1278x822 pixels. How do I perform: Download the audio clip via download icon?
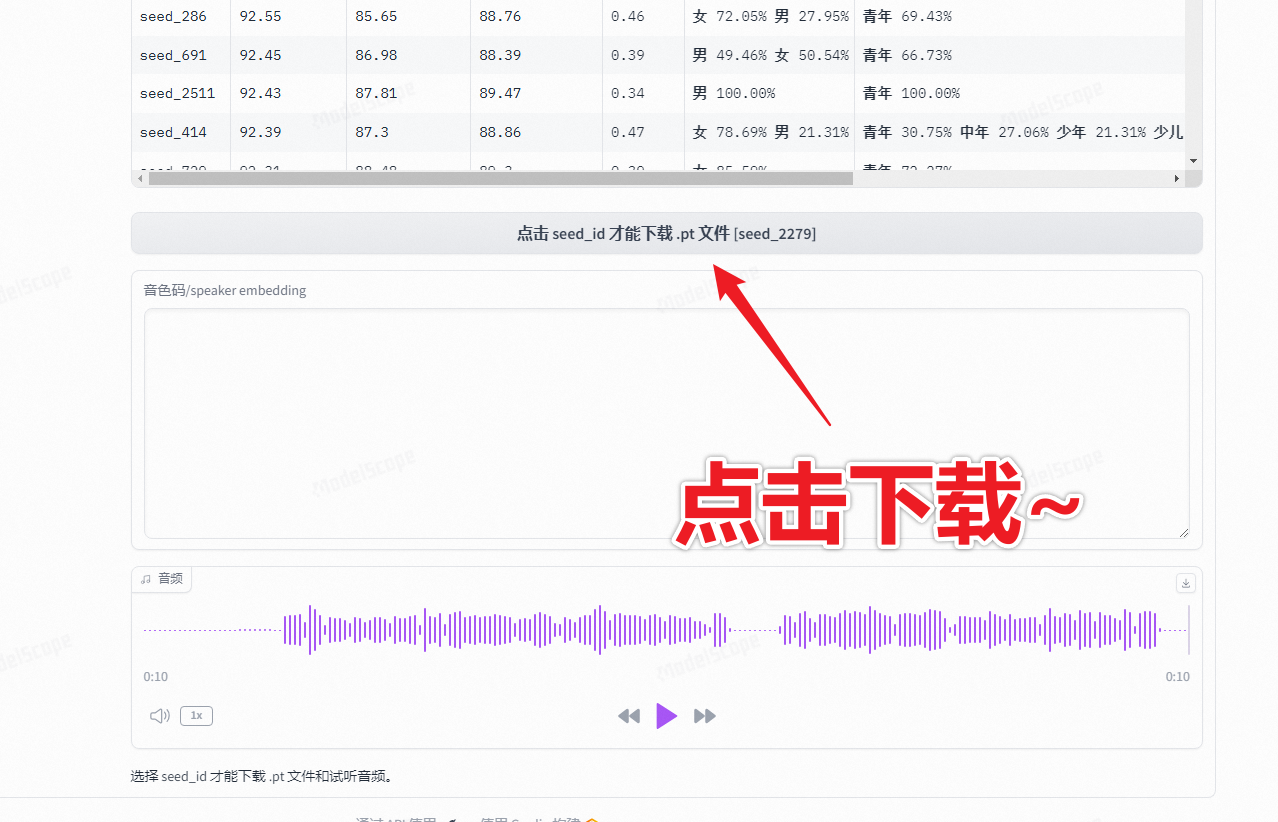coord(1185,583)
